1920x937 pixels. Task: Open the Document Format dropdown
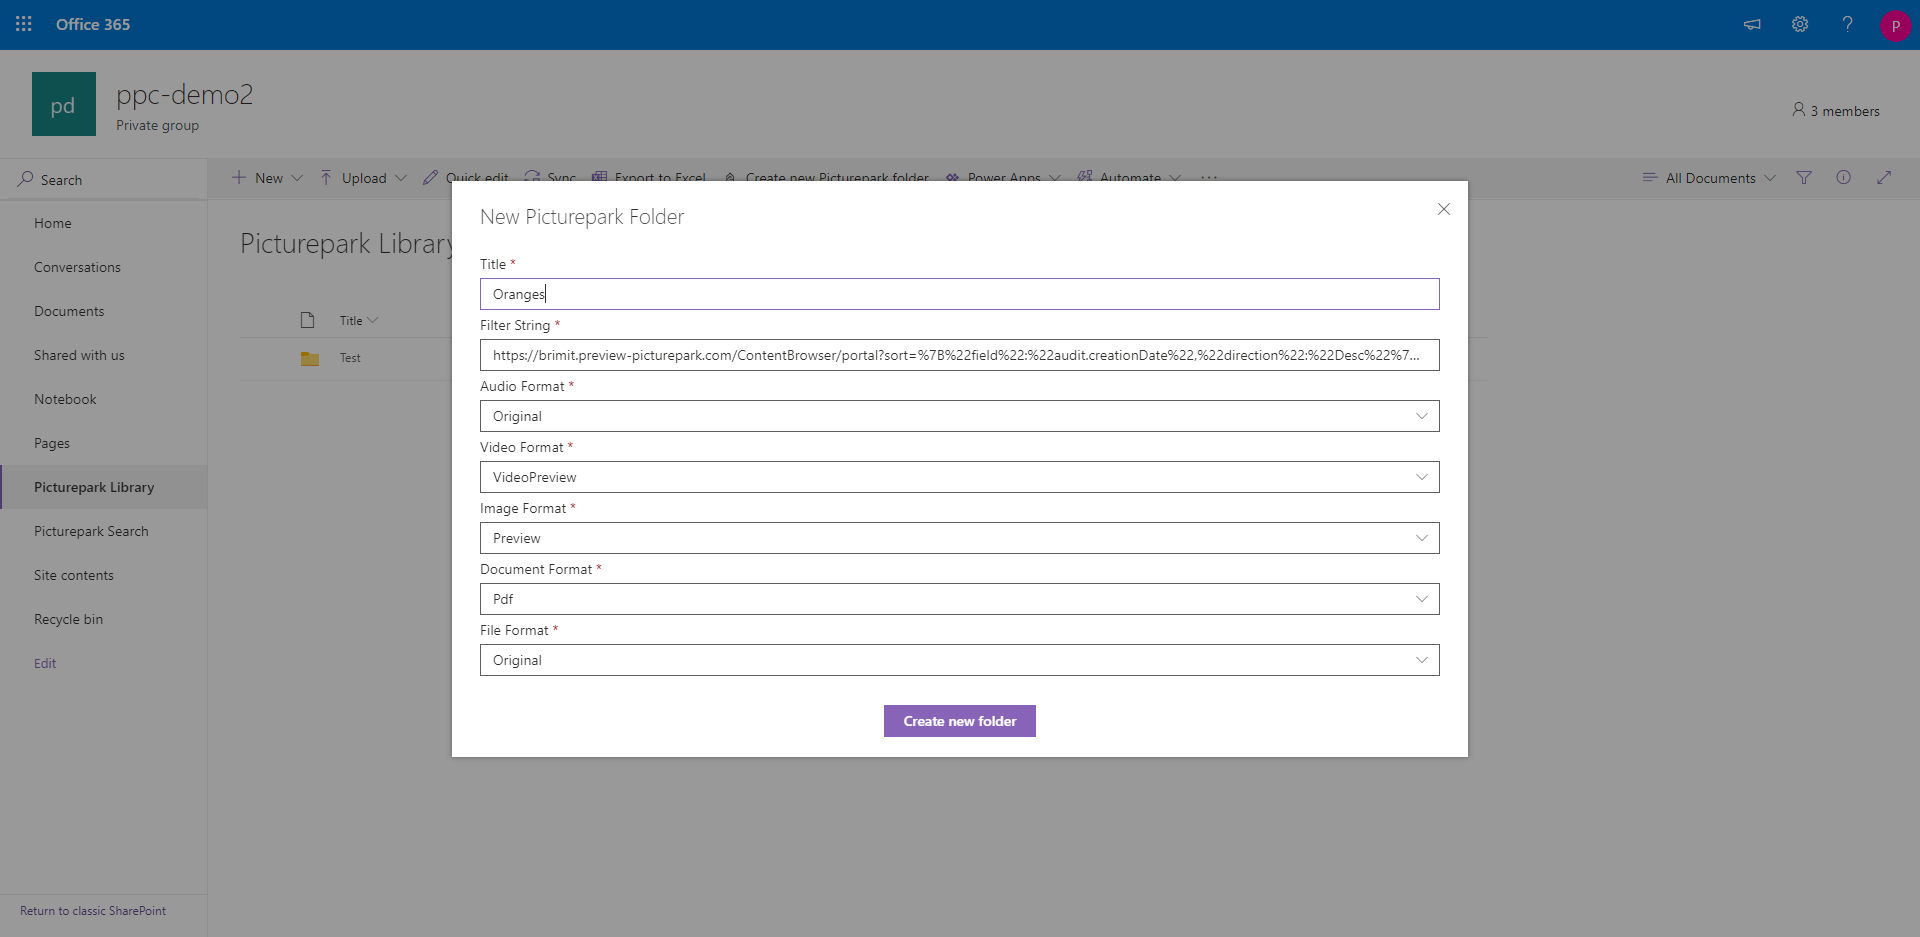[x=960, y=599]
